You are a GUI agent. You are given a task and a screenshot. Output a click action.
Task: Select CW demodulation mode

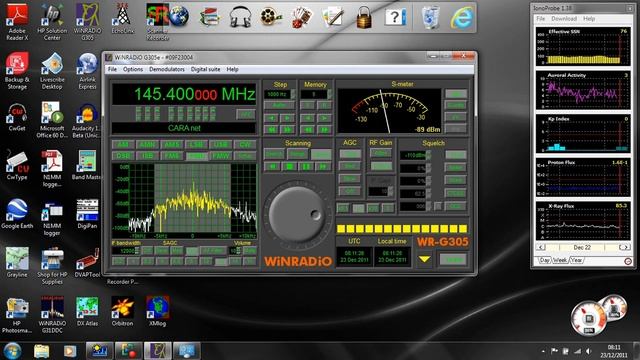pyautogui.click(x=245, y=144)
